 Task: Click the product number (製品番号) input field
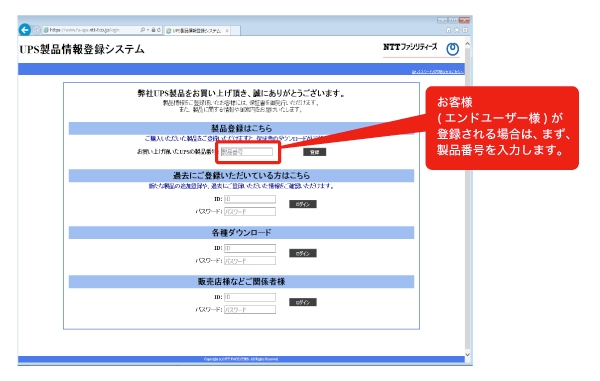(247, 152)
